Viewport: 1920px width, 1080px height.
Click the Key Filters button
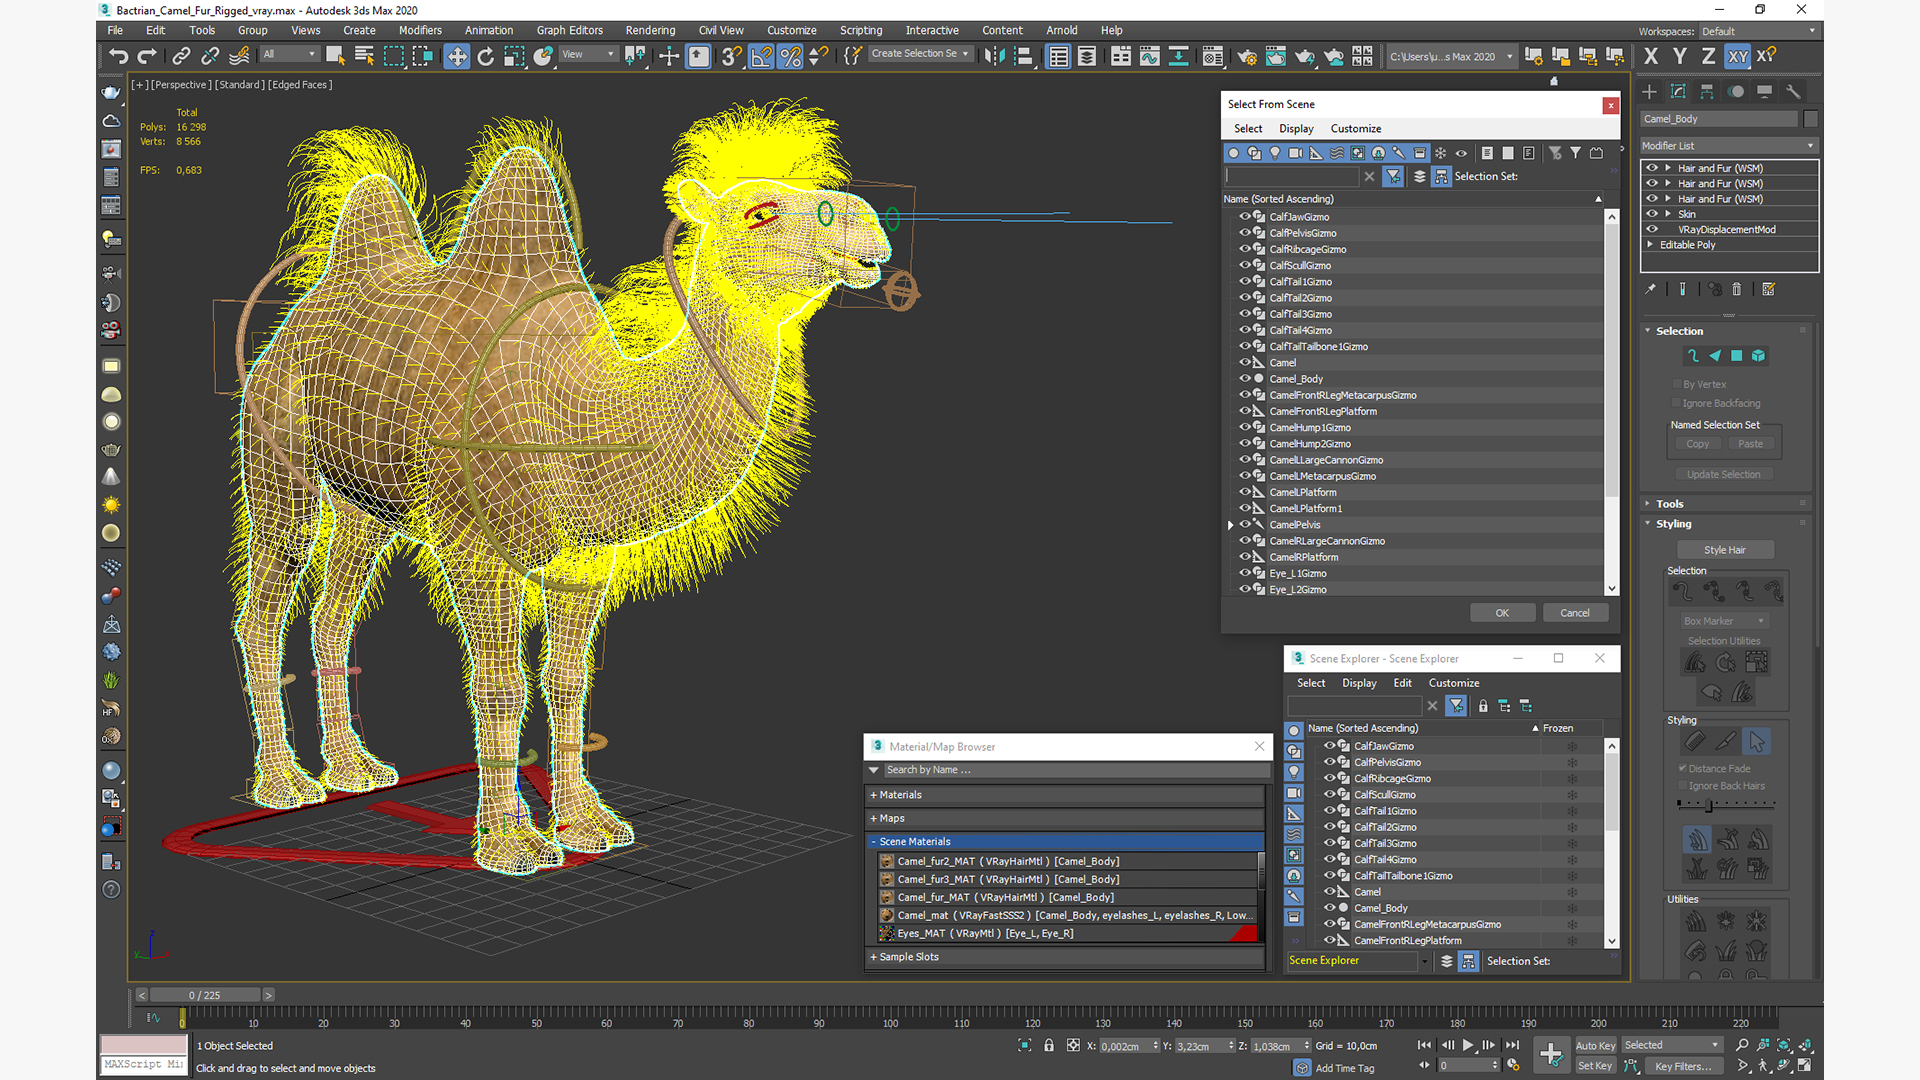point(1683,1066)
